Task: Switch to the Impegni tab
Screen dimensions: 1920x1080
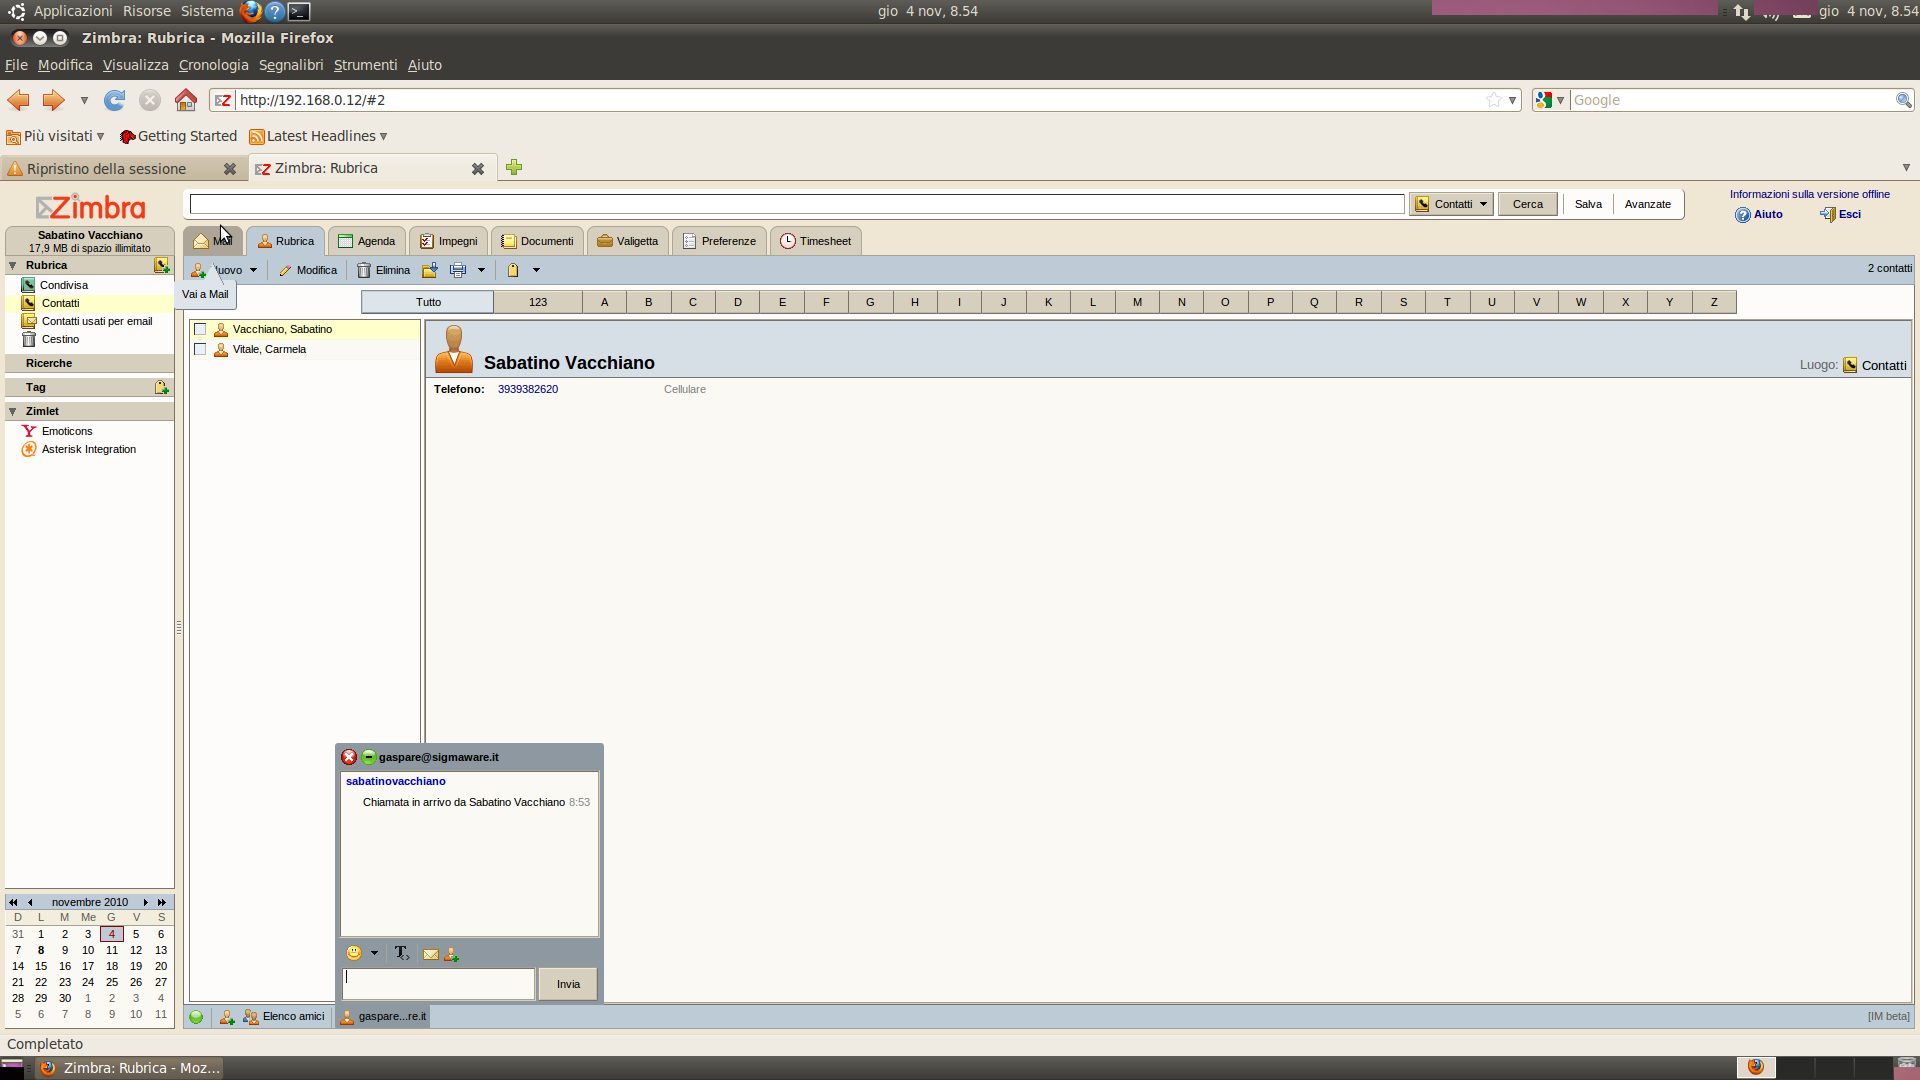Action: pos(449,241)
